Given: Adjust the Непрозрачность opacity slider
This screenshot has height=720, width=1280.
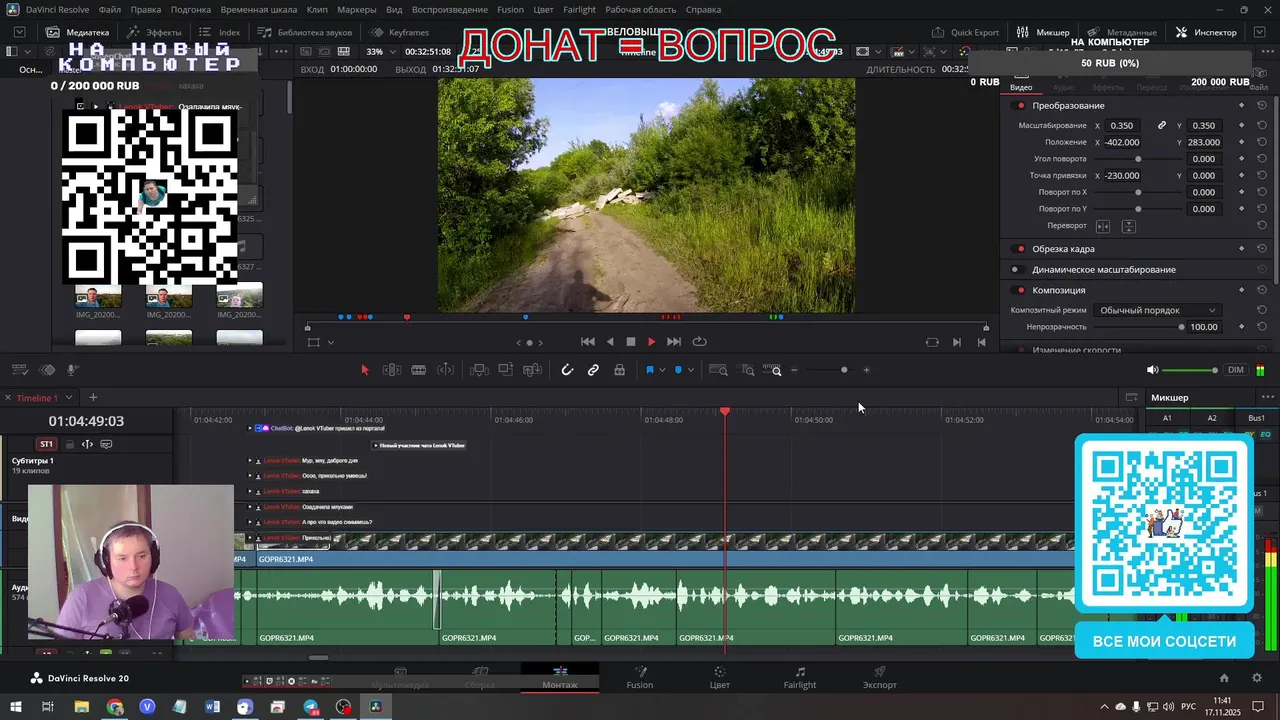Looking at the screenshot, I should pyautogui.click(x=1181, y=327).
